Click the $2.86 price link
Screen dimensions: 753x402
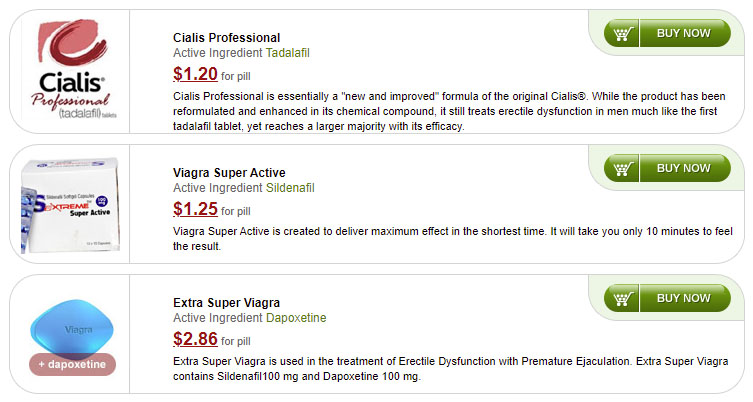tap(195, 339)
